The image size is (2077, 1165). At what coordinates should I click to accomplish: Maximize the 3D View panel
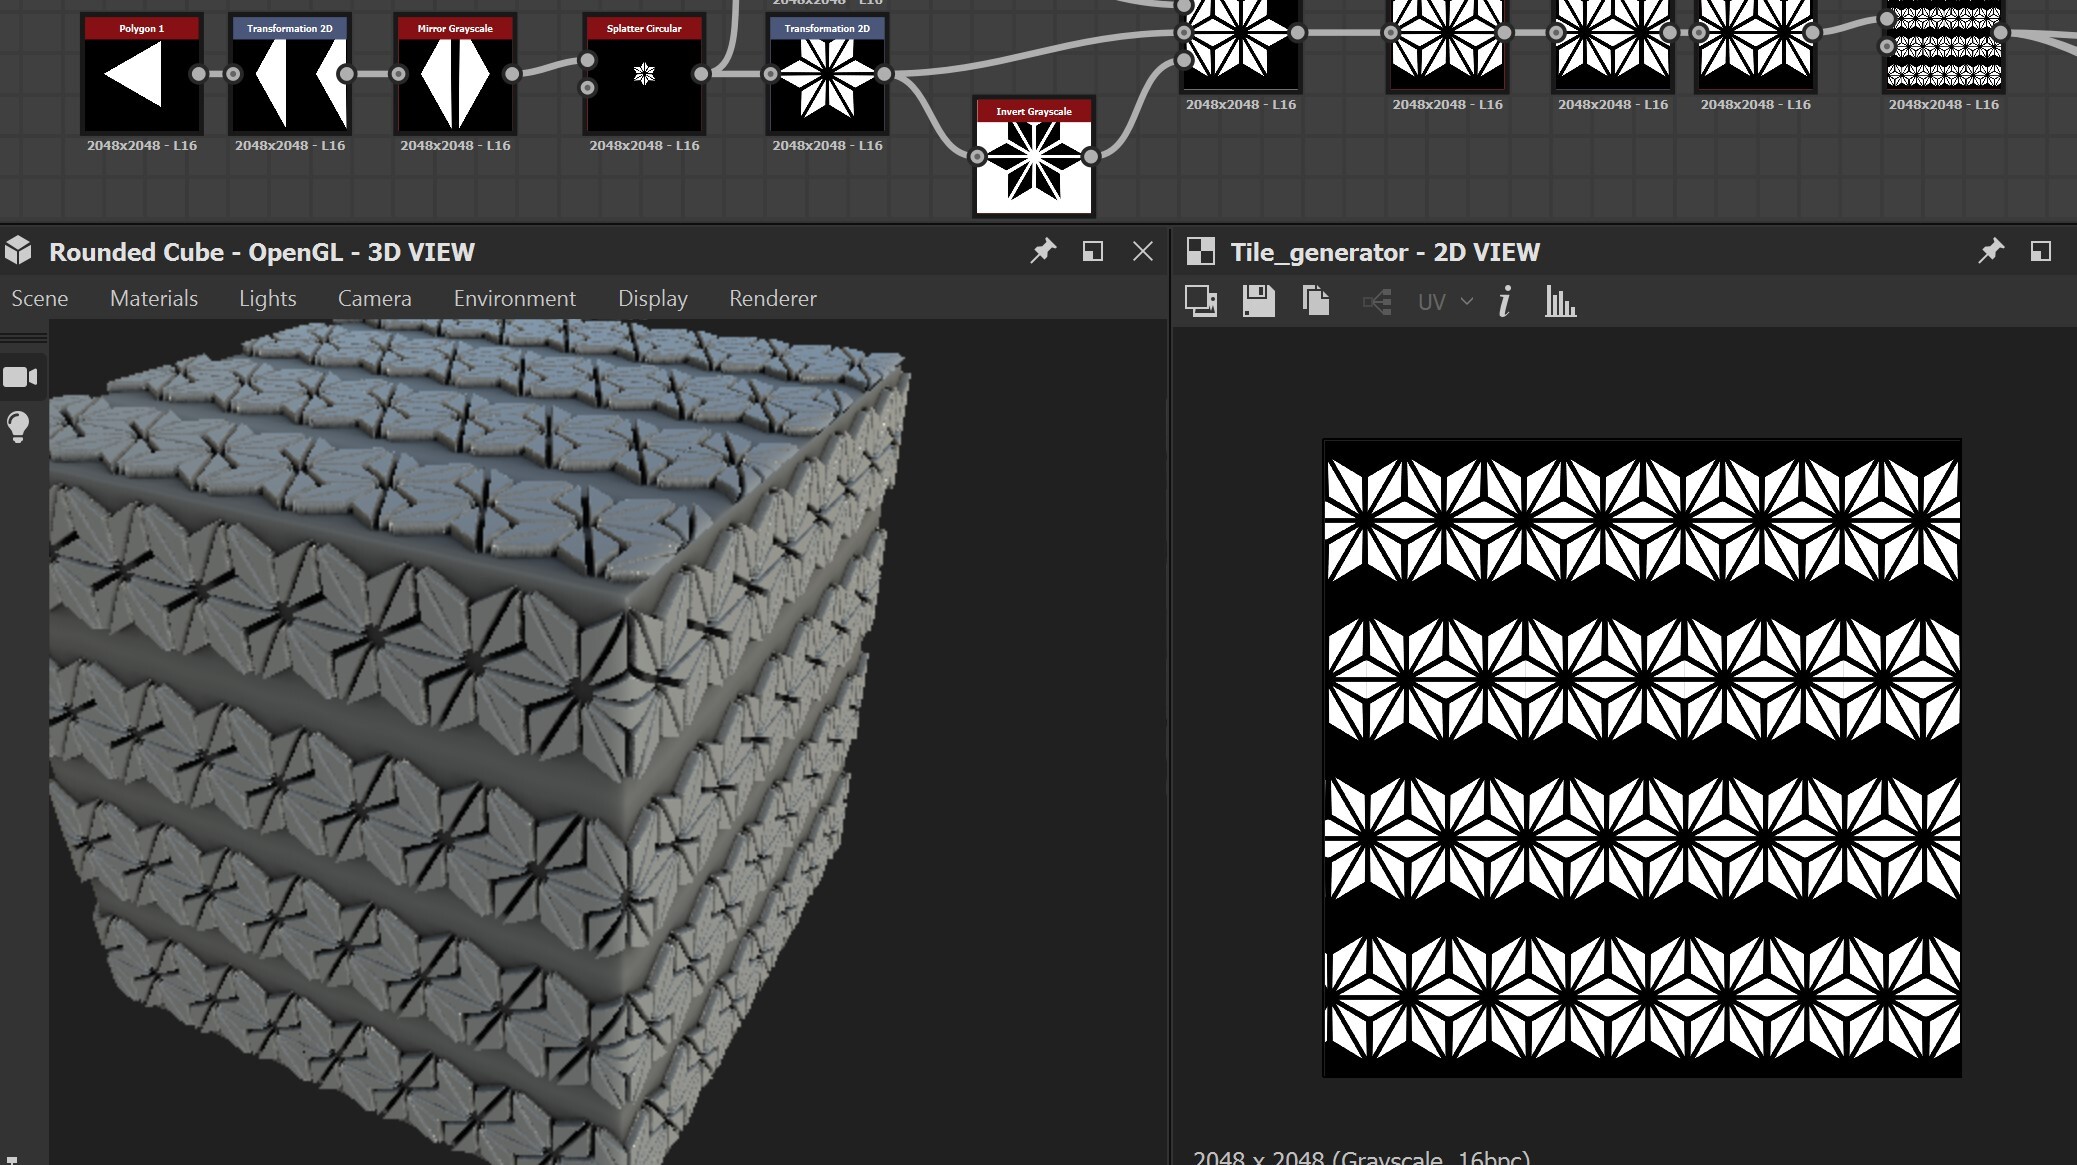[1093, 251]
